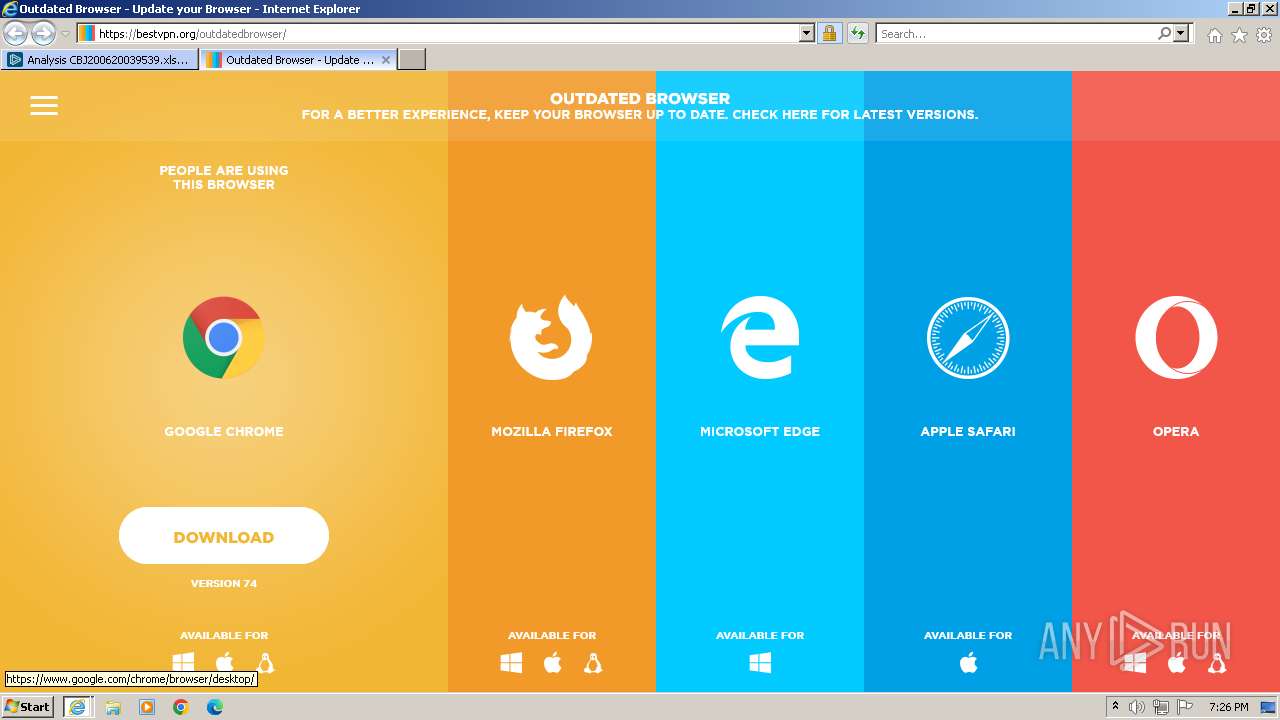Click the network tray icon
This screenshot has height=720, width=1280.
1161,707
